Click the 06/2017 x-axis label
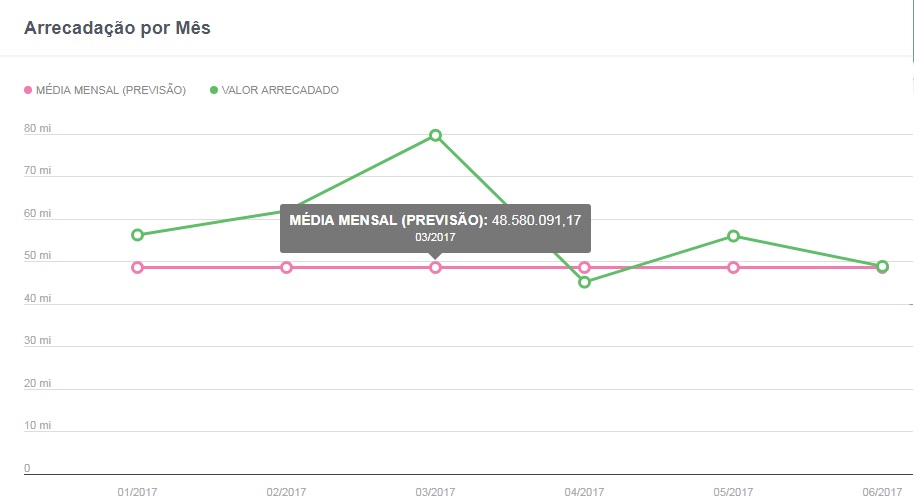 881,492
